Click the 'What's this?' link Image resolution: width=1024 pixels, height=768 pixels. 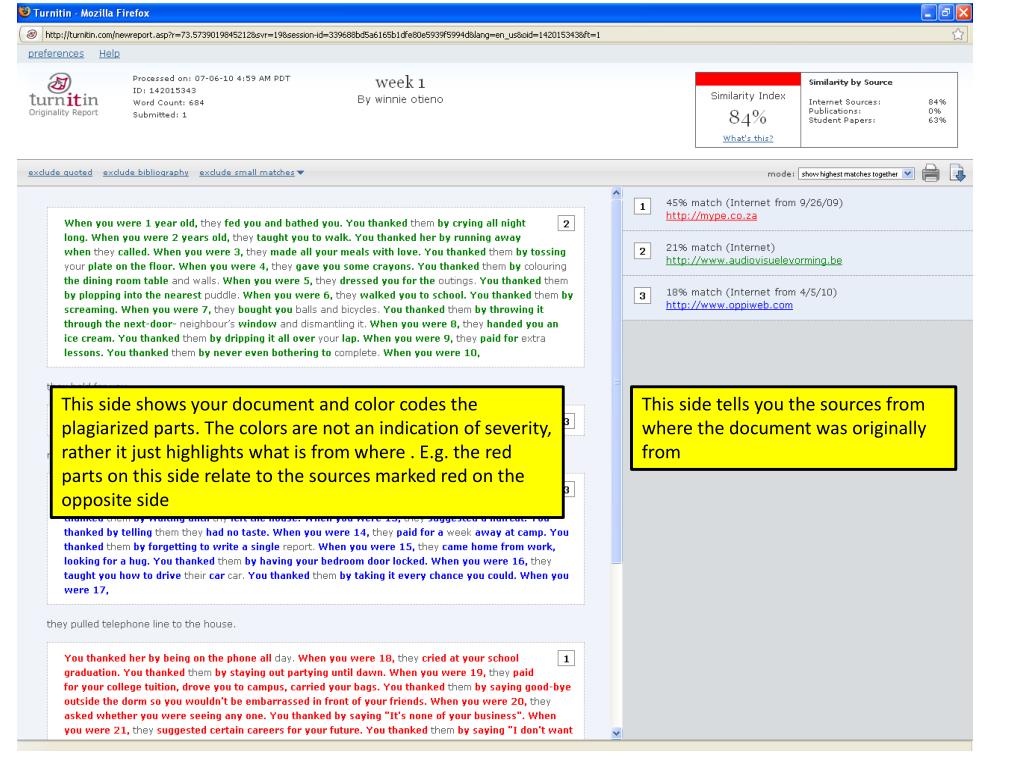[x=748, y=138]
